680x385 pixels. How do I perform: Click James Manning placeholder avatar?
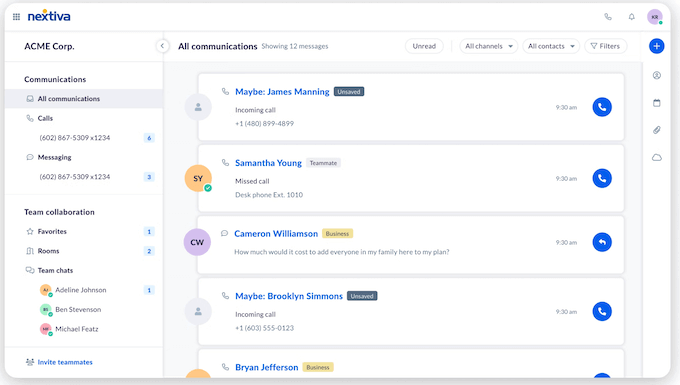[198, 107]
